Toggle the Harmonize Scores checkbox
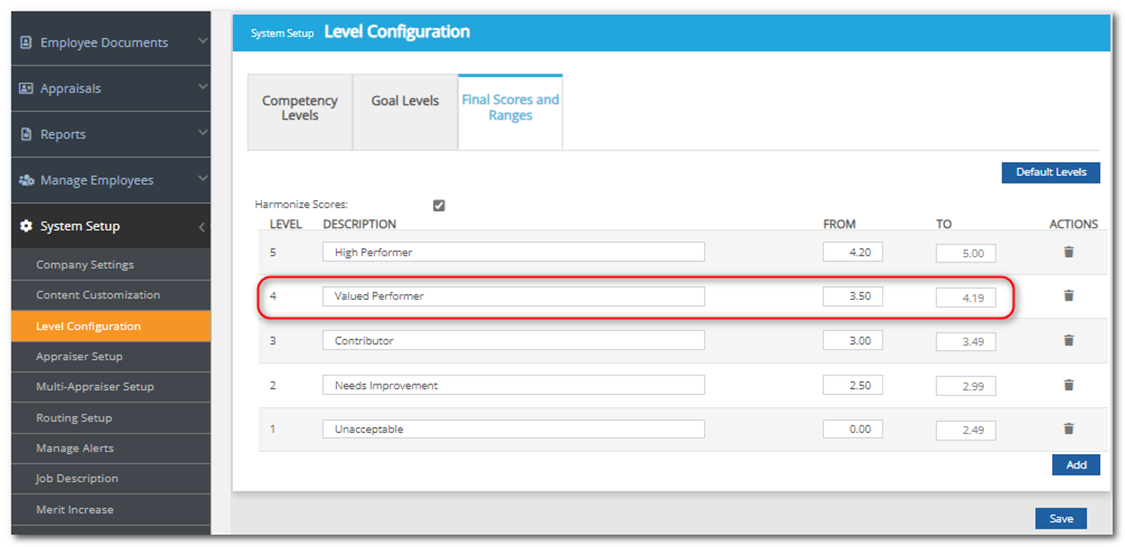 (439, 205)
